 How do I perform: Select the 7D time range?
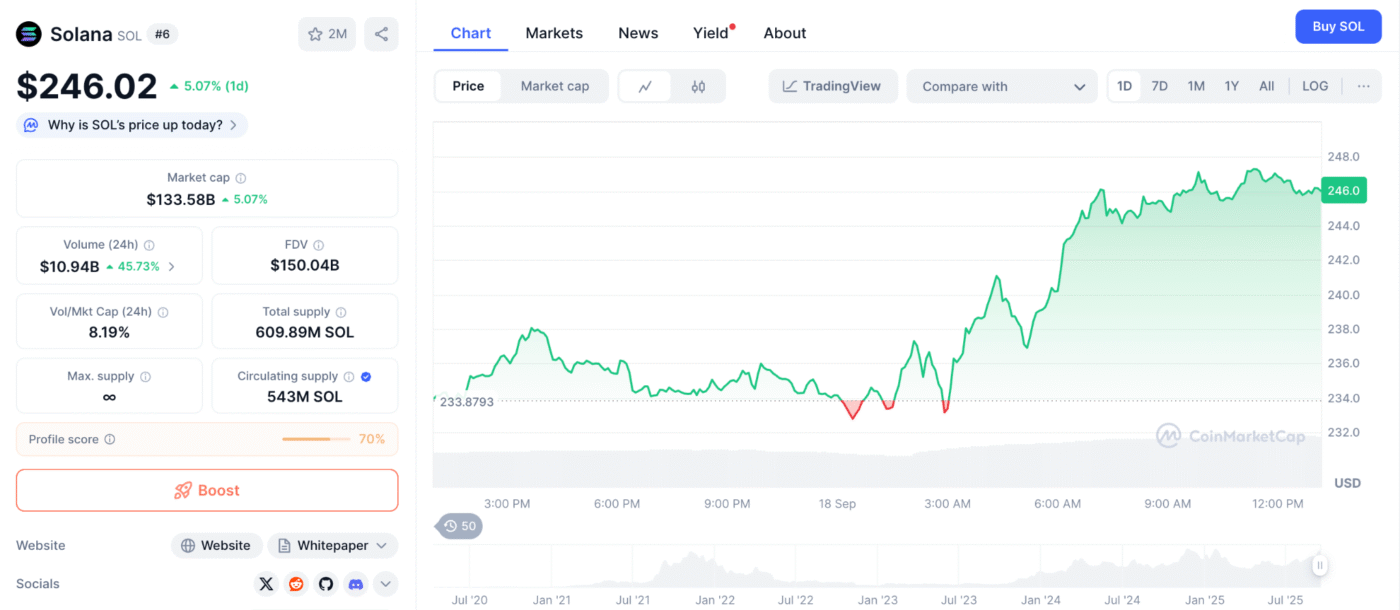pos(1159,86)
